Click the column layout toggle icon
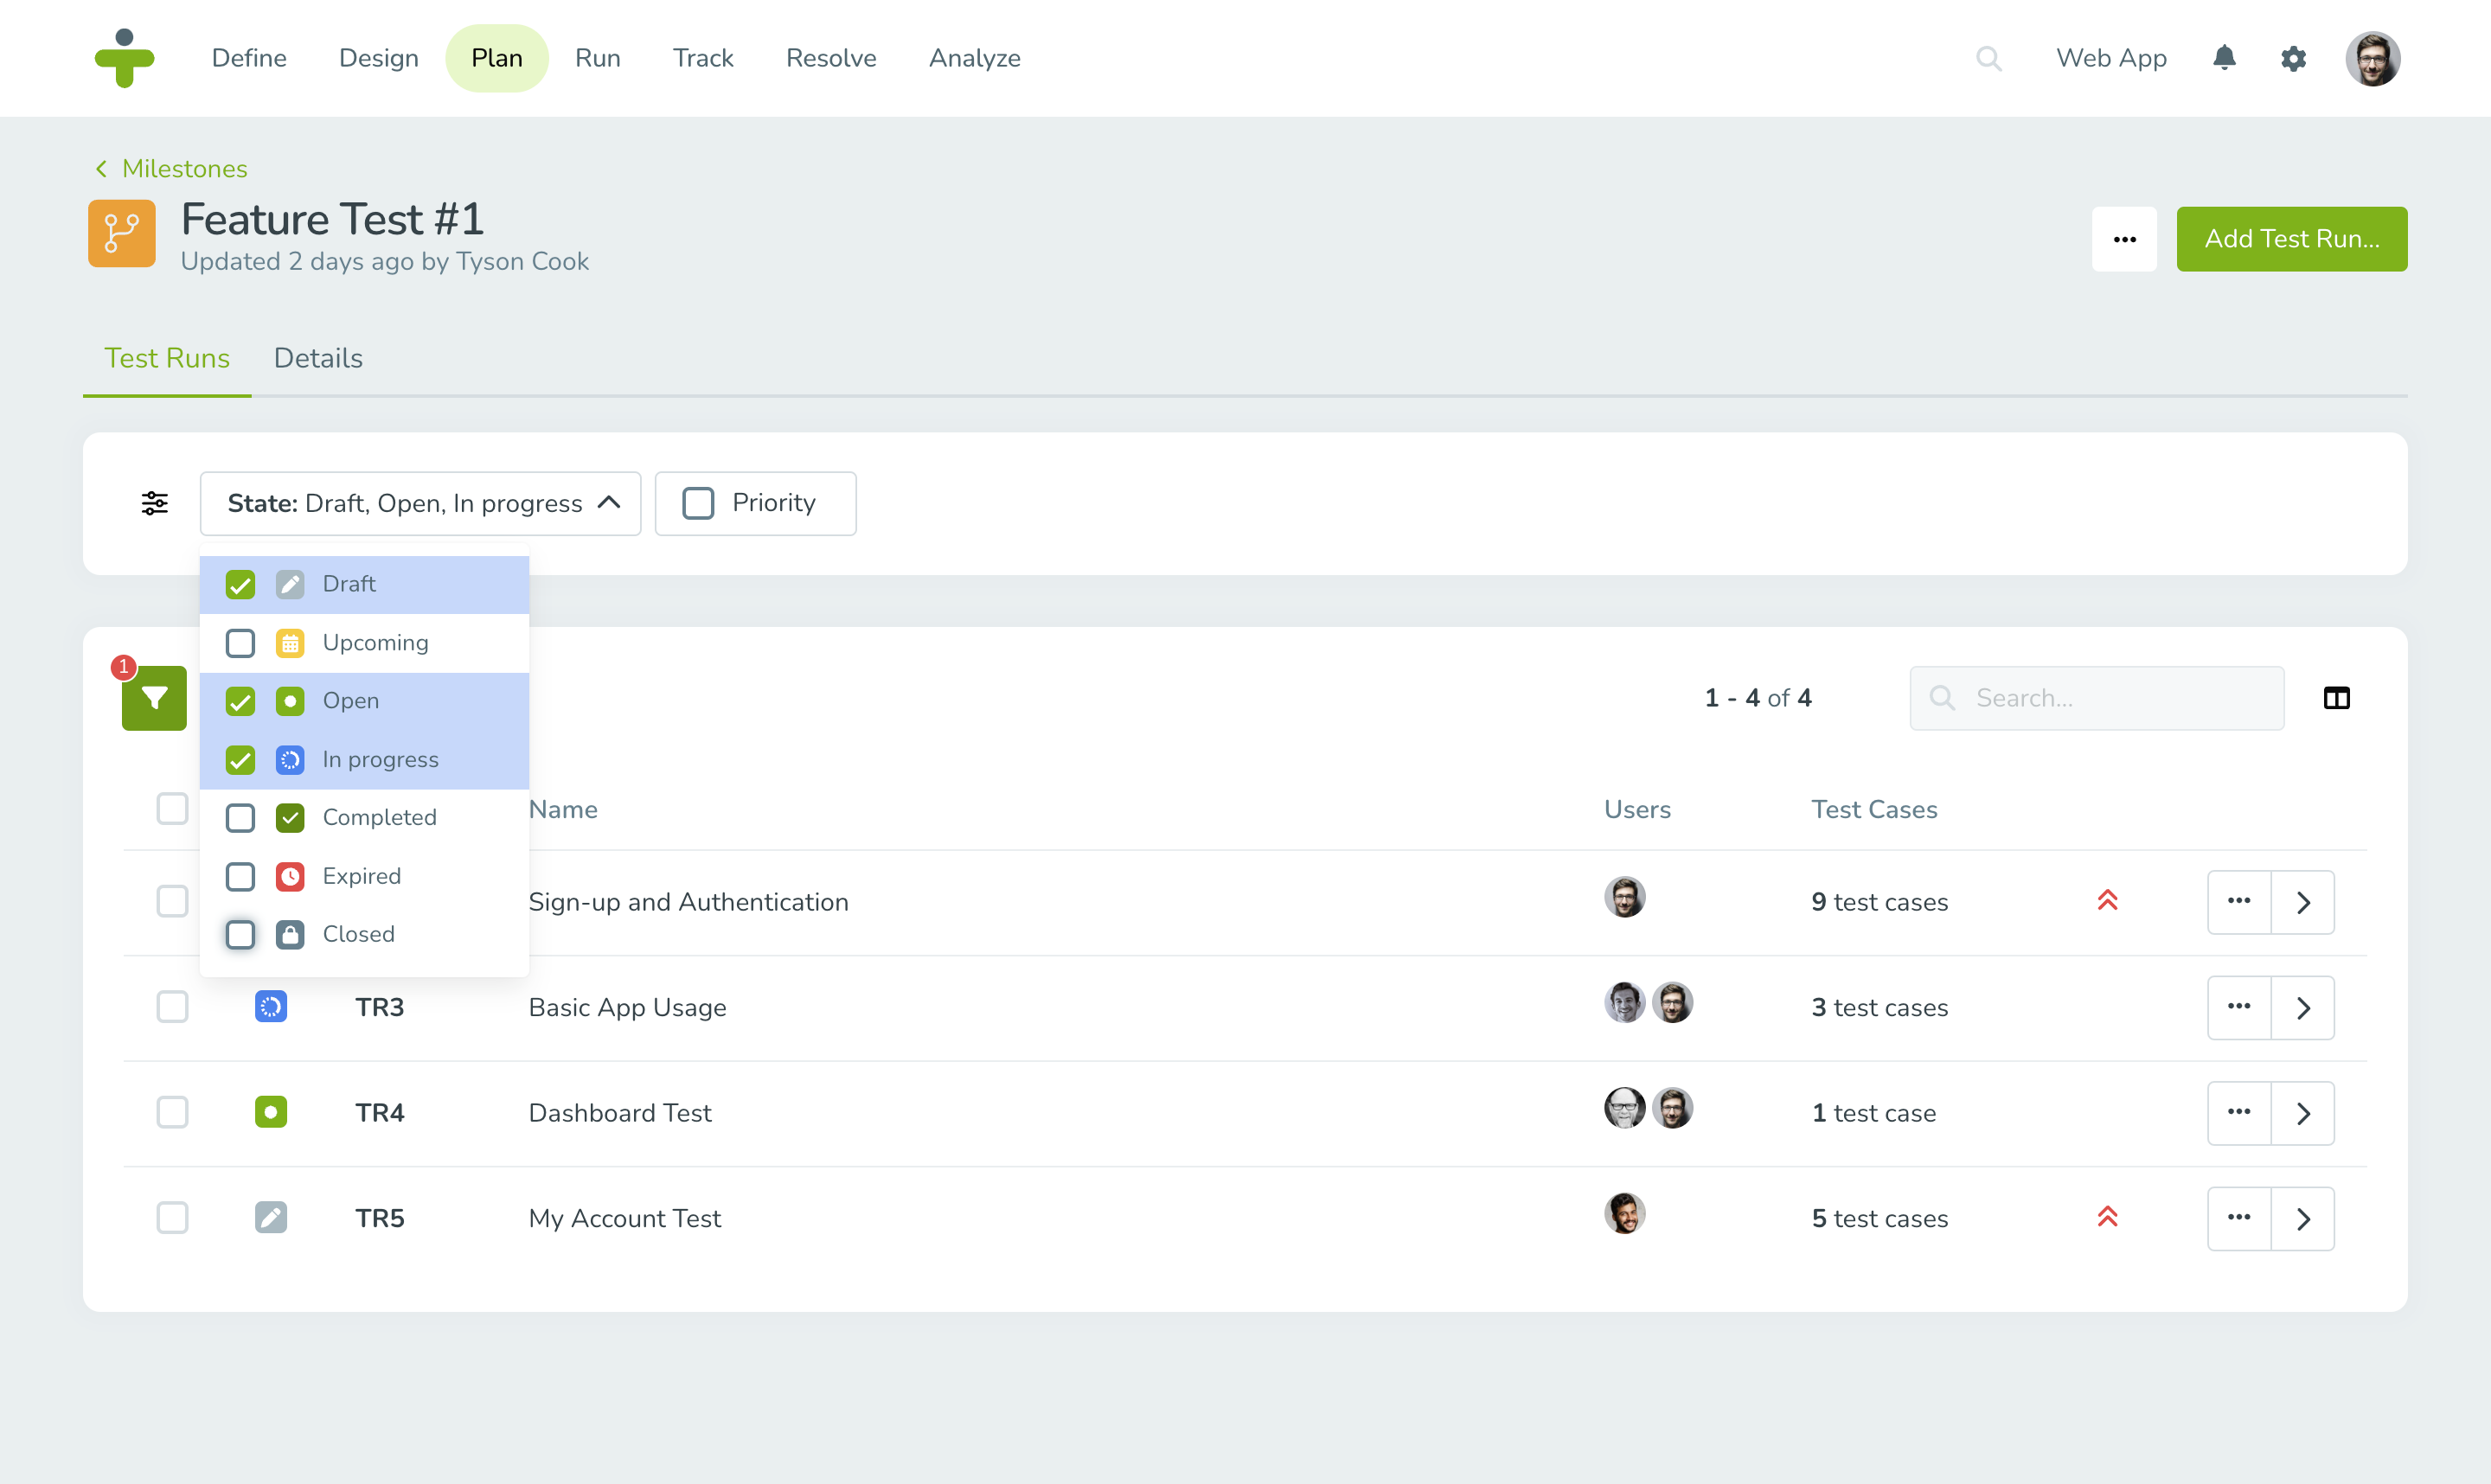The width and height of the screenshot is (2491, 1484). tap(2335, 698)
